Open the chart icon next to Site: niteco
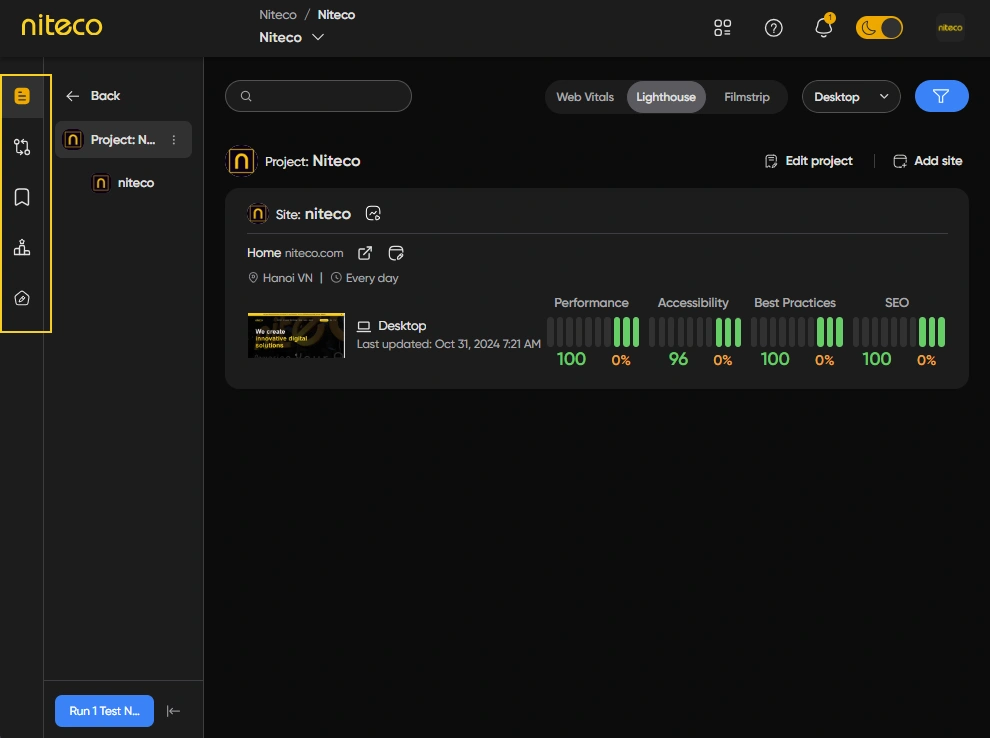990x738 pixels. click(373, 213)
